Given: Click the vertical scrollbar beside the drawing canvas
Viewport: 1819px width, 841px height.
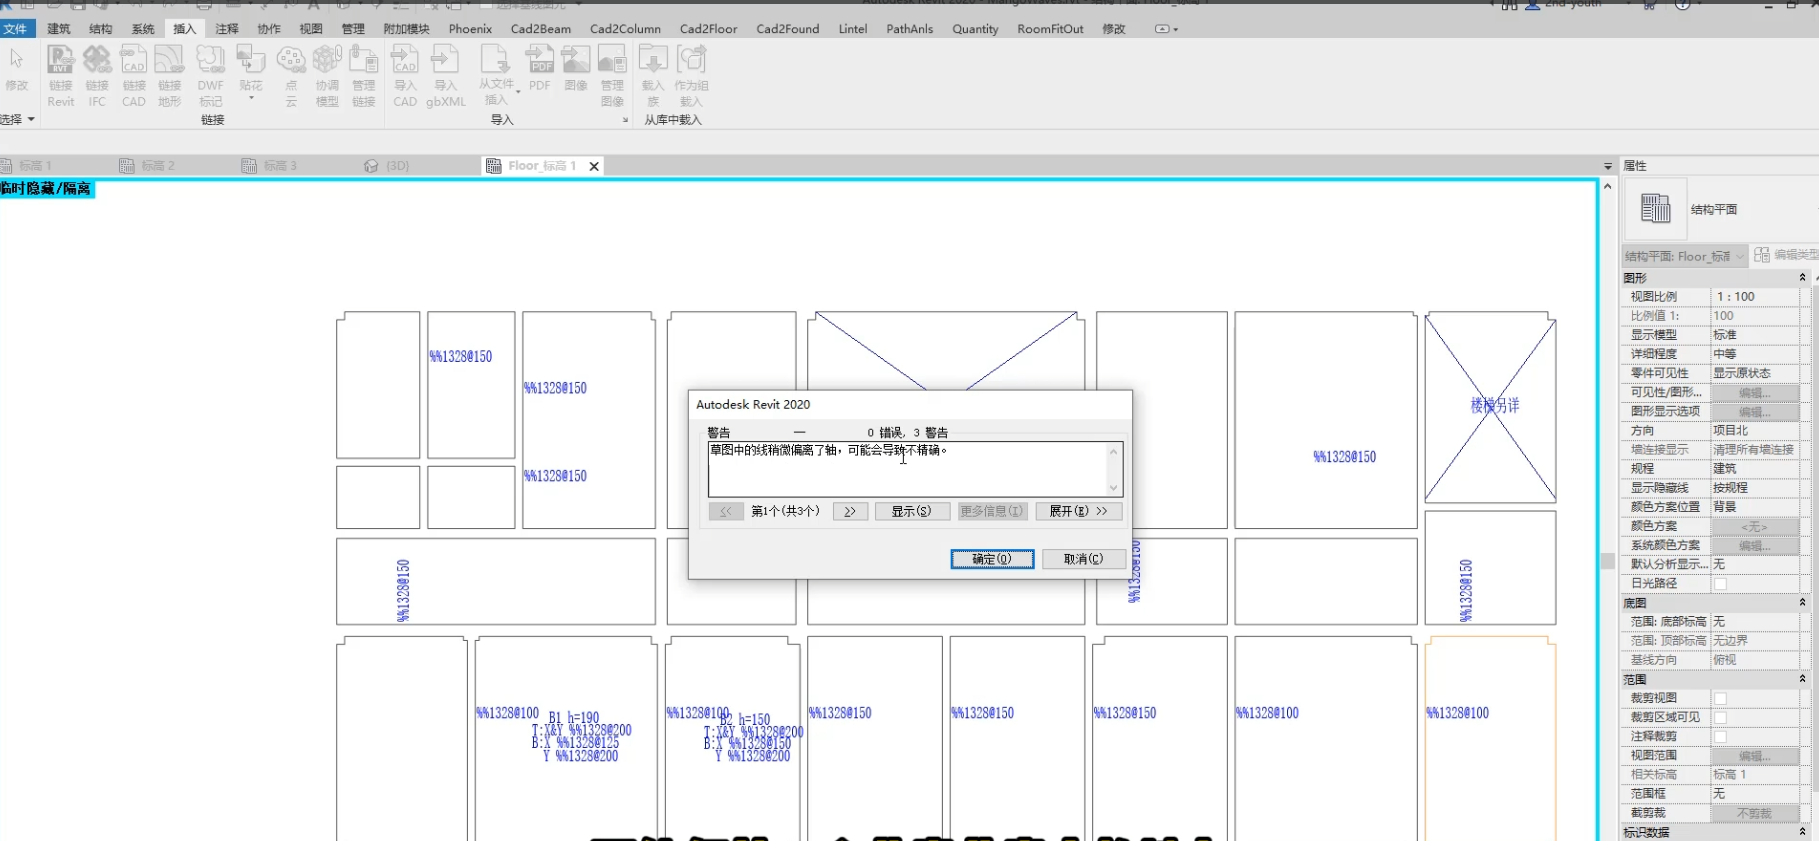Looking at the screenshot, I should click(1607, 560).
